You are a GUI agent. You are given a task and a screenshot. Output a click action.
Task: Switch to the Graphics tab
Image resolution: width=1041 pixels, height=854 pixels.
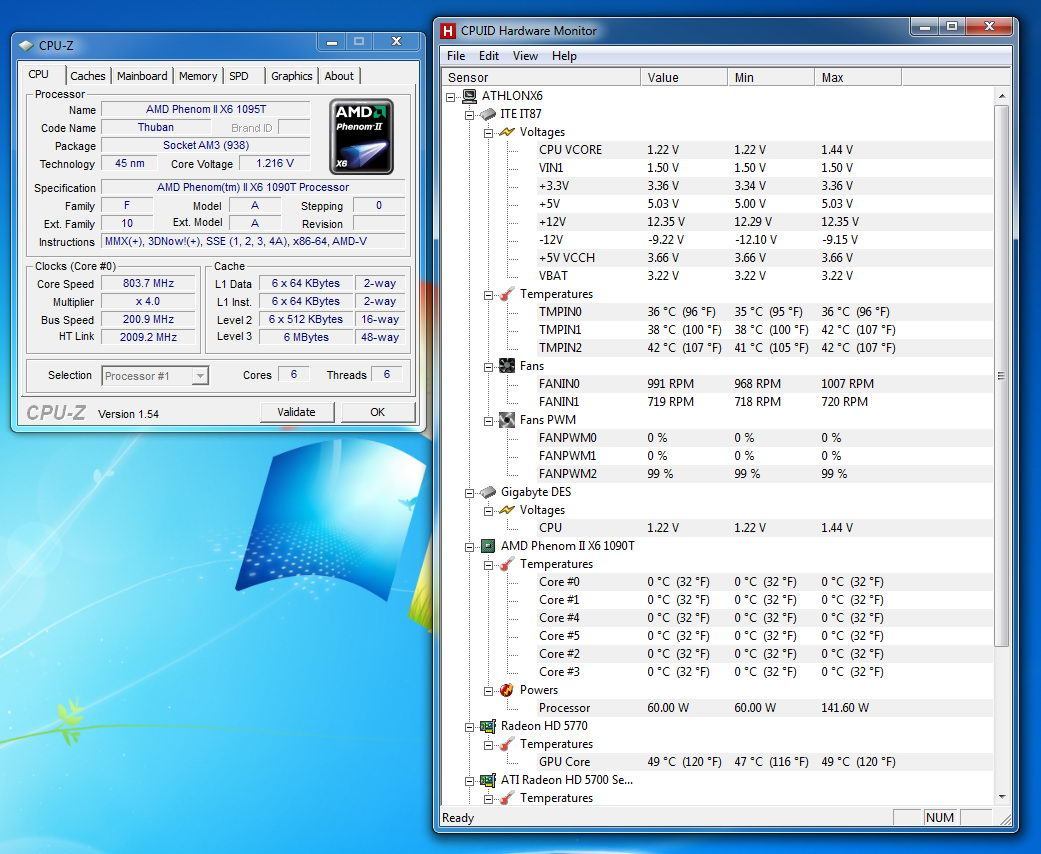[x=291, y=76]
